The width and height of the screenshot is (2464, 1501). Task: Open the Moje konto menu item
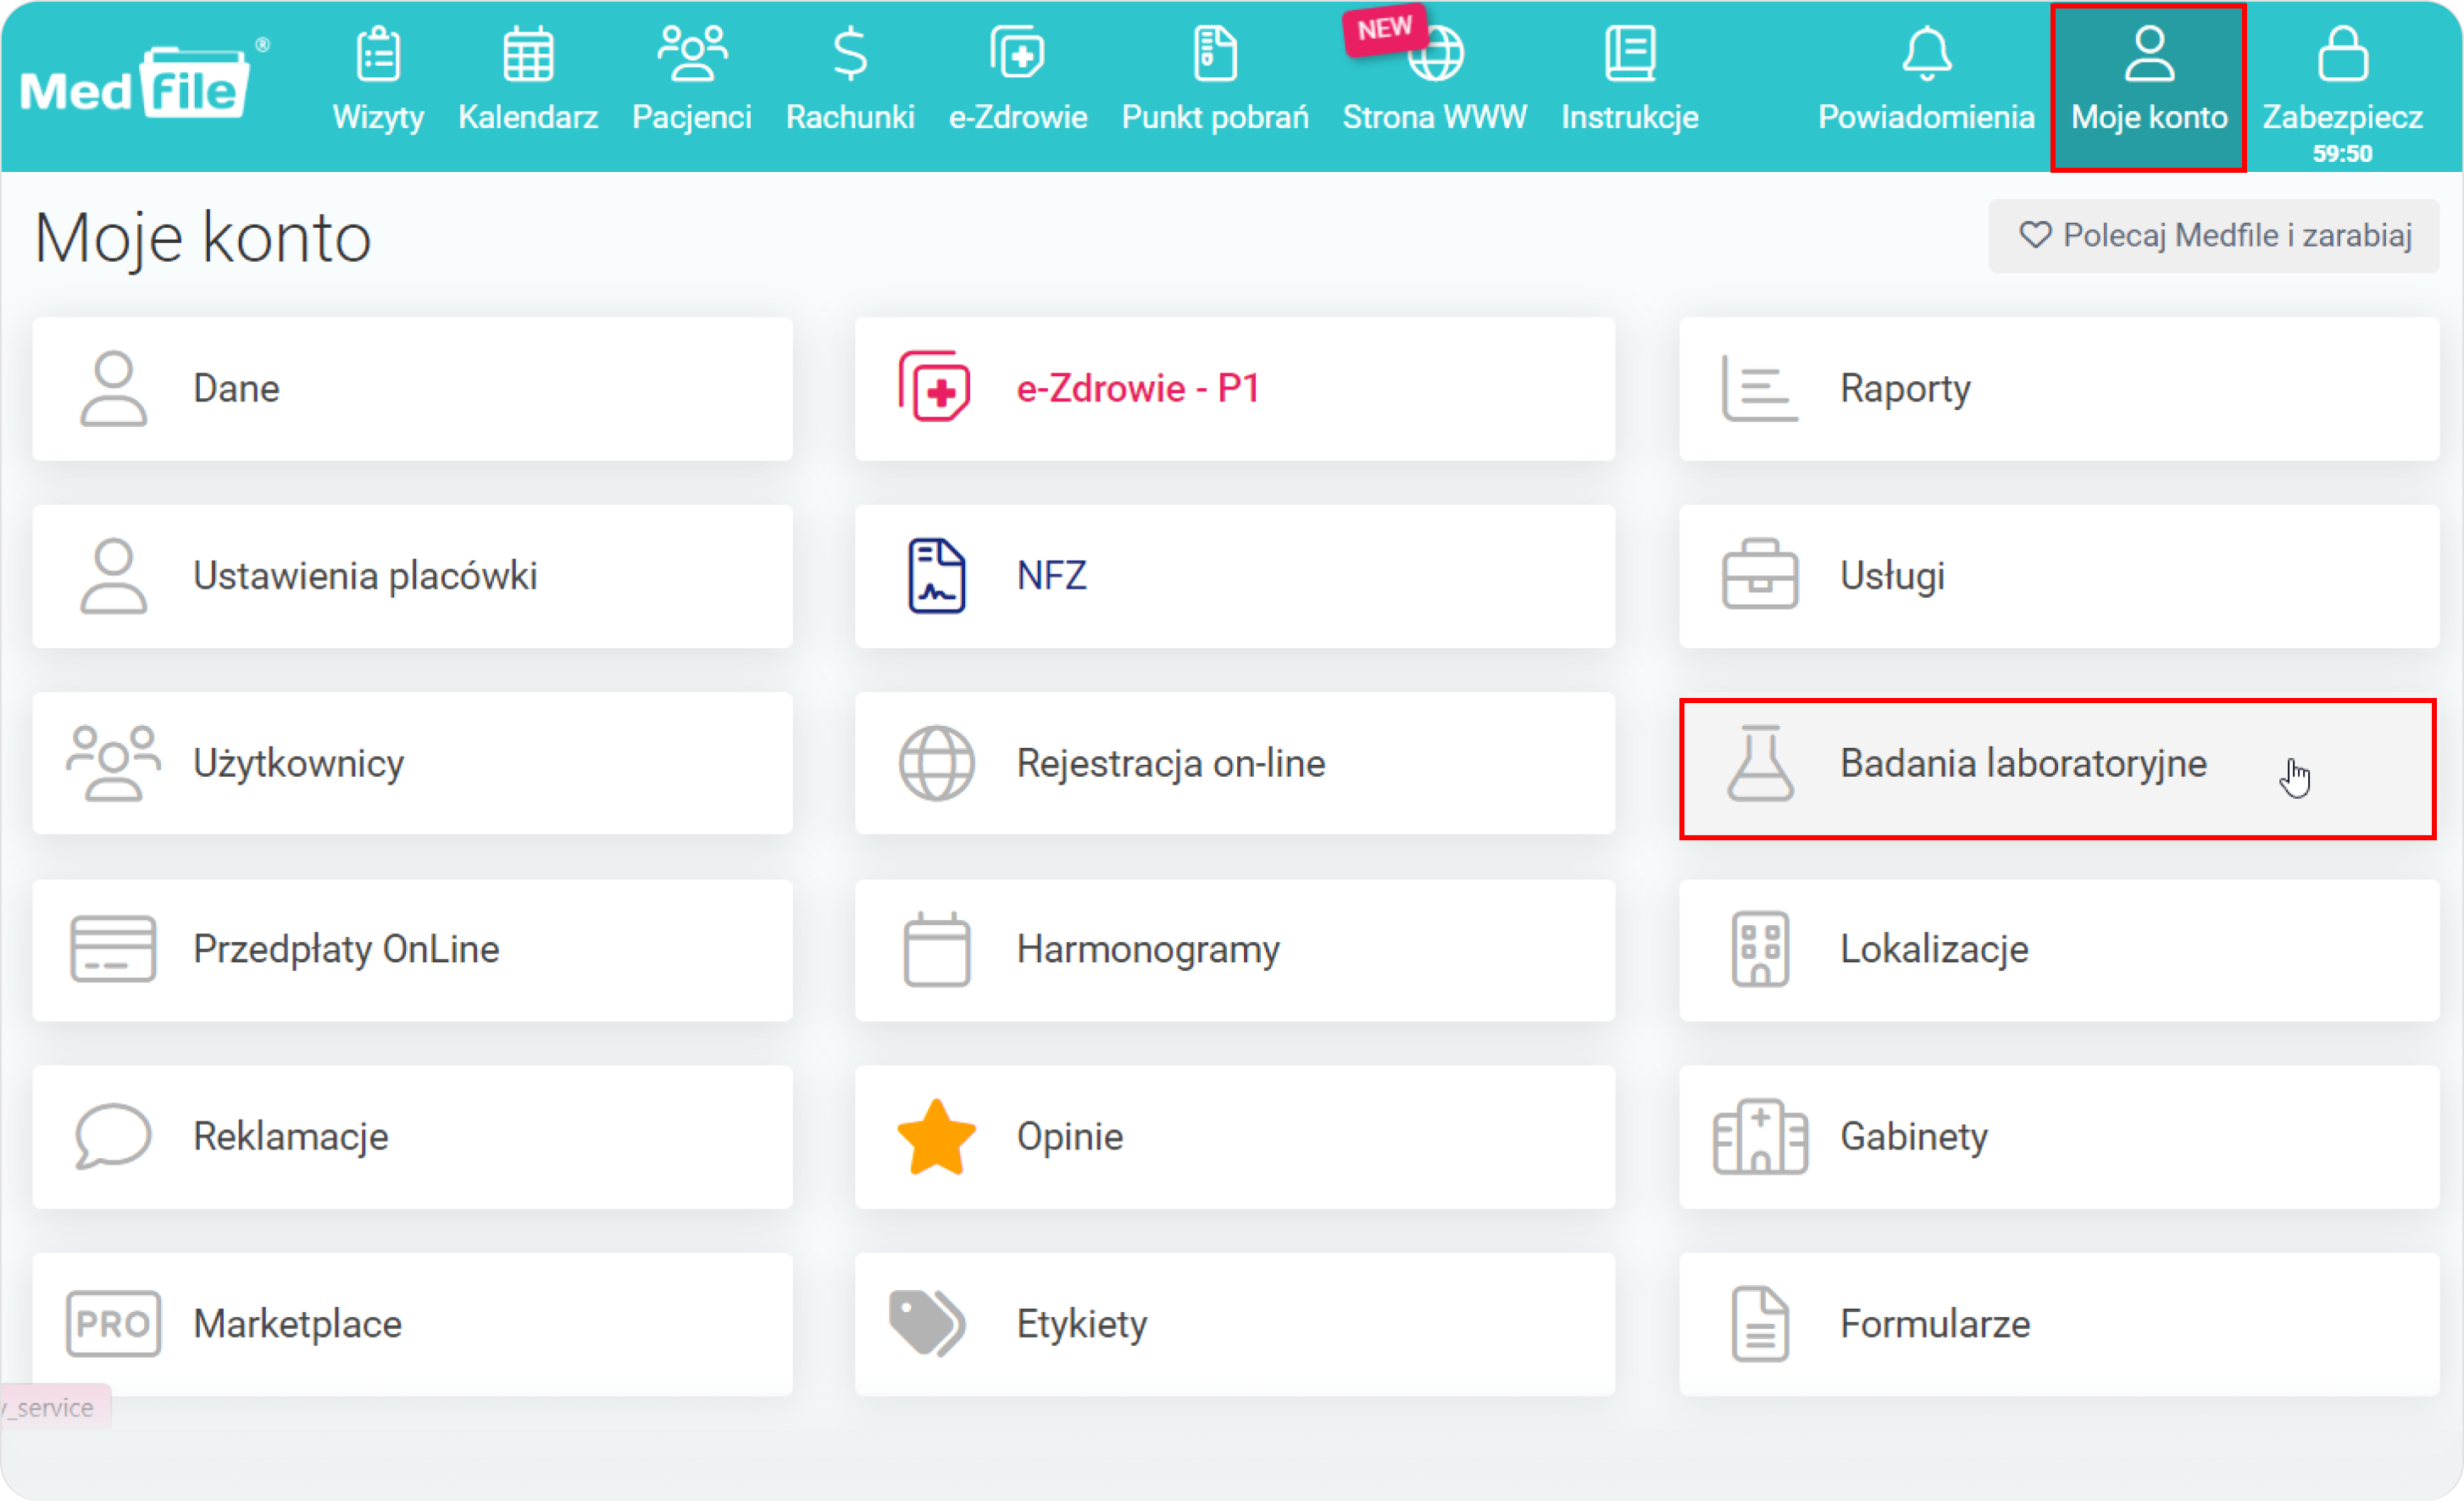pos(2148,87)
